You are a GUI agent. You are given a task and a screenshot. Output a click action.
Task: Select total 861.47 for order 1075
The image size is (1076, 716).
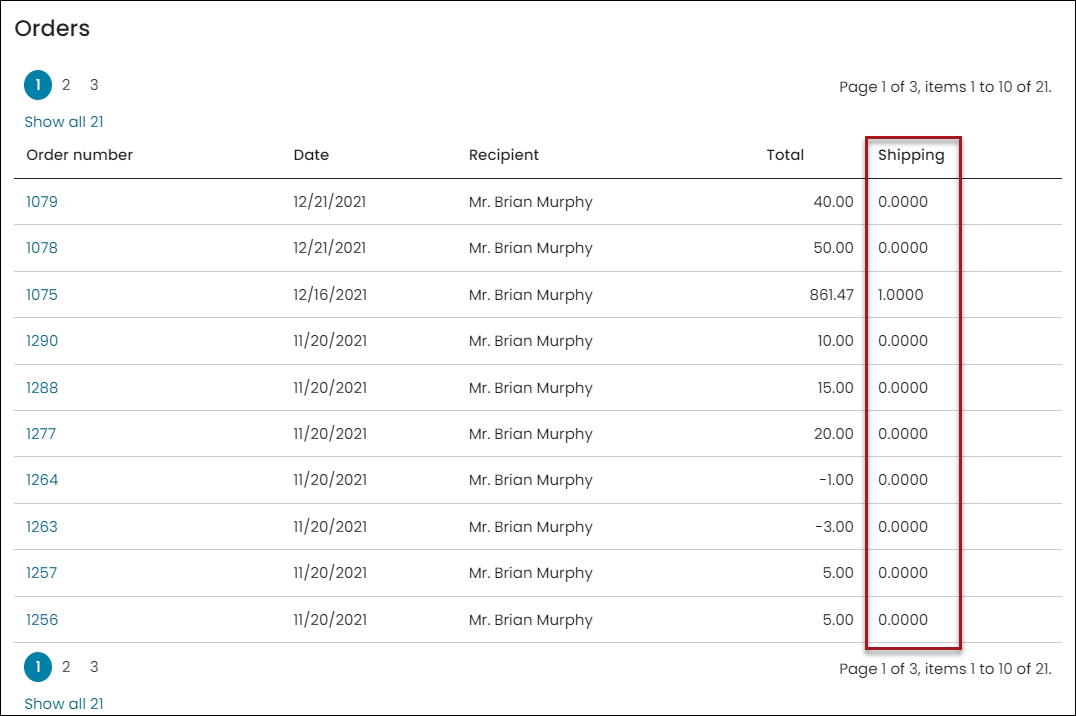pos(832,295)
